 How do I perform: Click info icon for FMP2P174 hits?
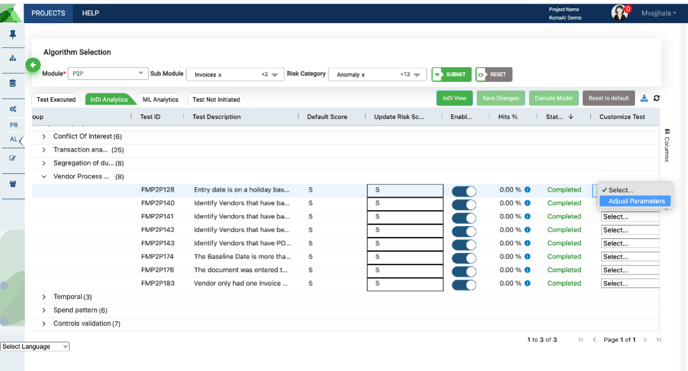527,257
